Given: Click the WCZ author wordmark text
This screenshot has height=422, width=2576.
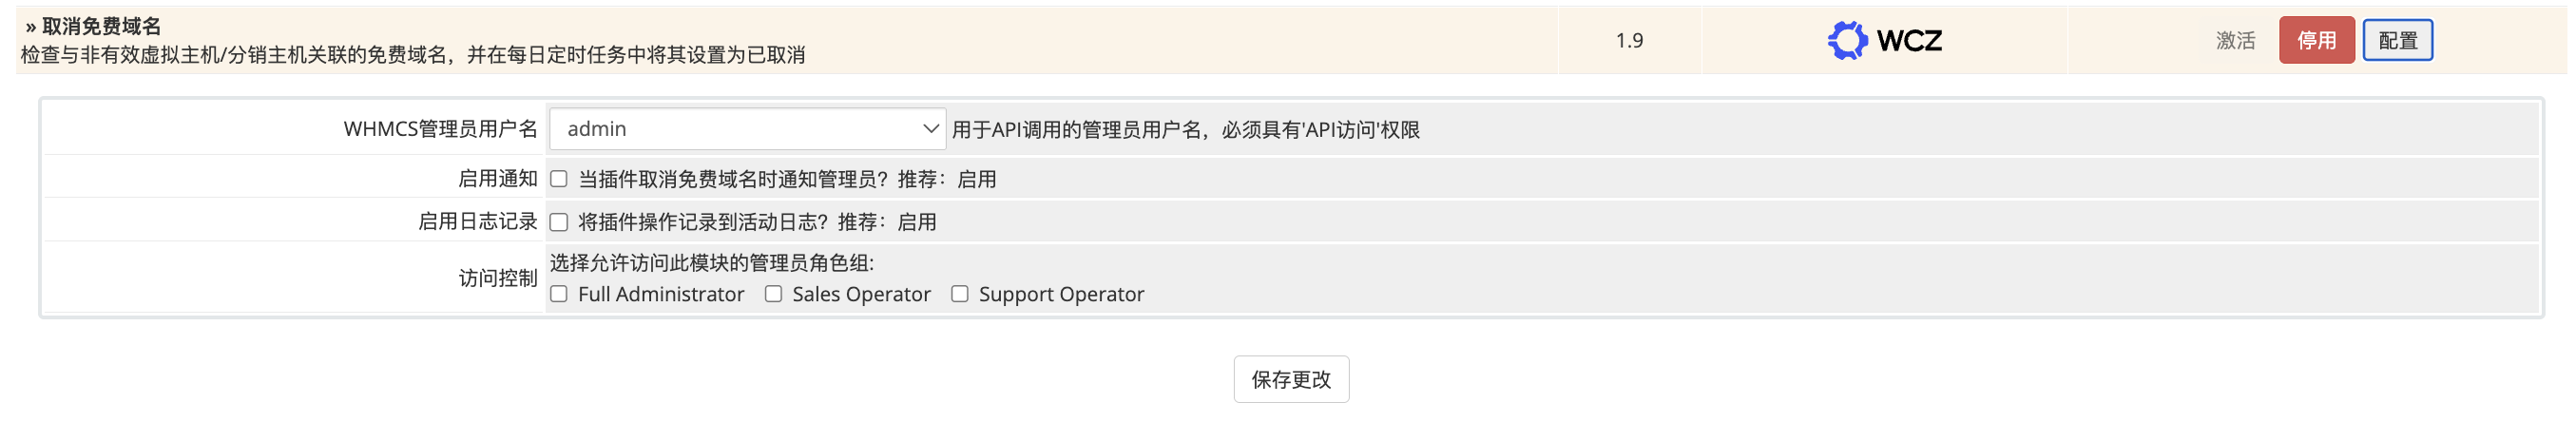Looking at the screenshot, I should (1909, 41).
